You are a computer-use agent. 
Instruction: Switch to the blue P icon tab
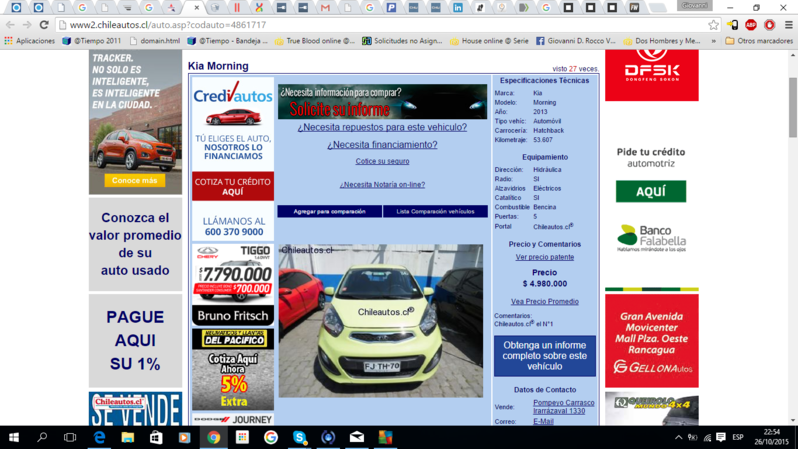[391, 8]
